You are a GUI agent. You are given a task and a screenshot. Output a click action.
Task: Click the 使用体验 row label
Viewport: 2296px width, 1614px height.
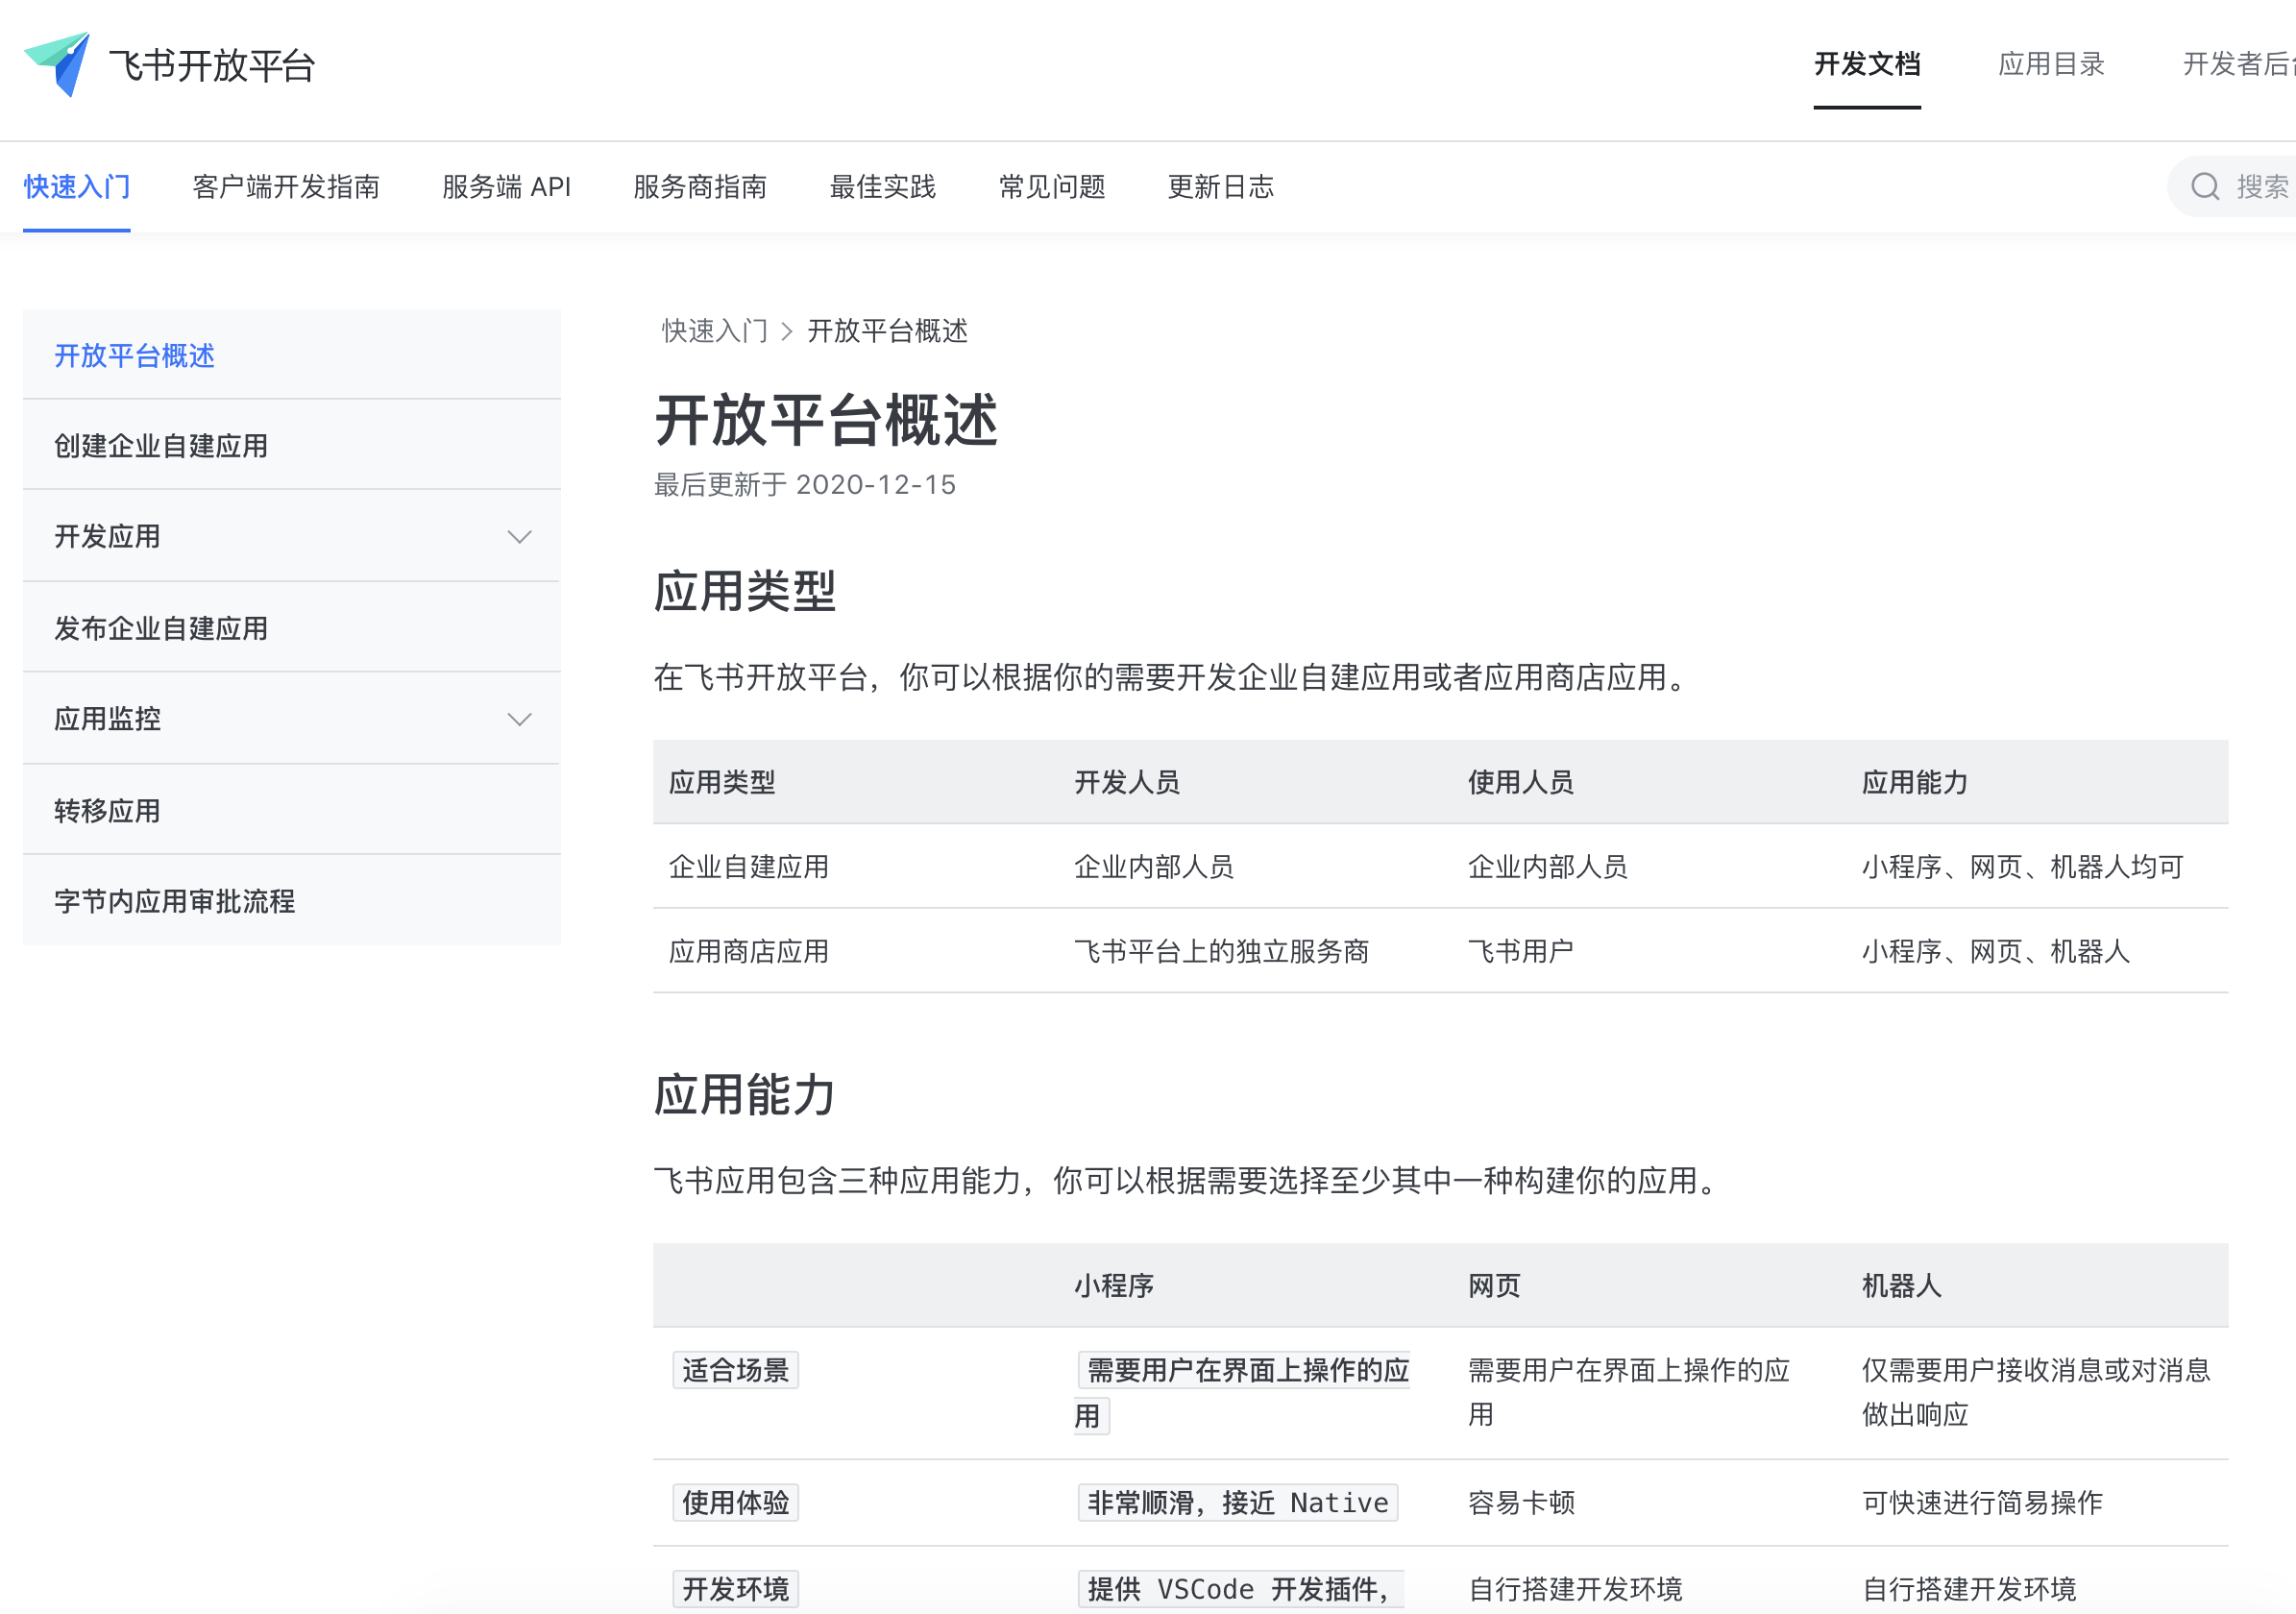point(736,1502)
